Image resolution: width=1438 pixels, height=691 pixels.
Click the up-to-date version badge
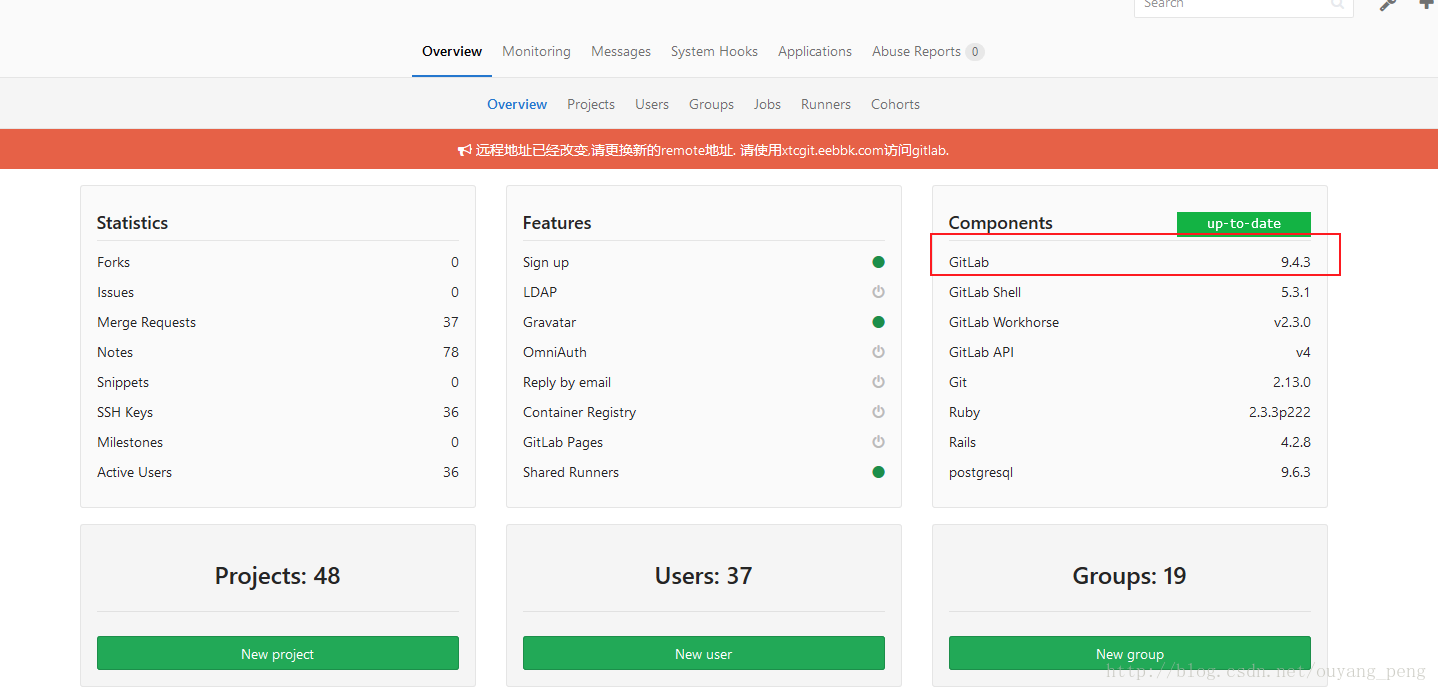click(x=1244, y=224)
